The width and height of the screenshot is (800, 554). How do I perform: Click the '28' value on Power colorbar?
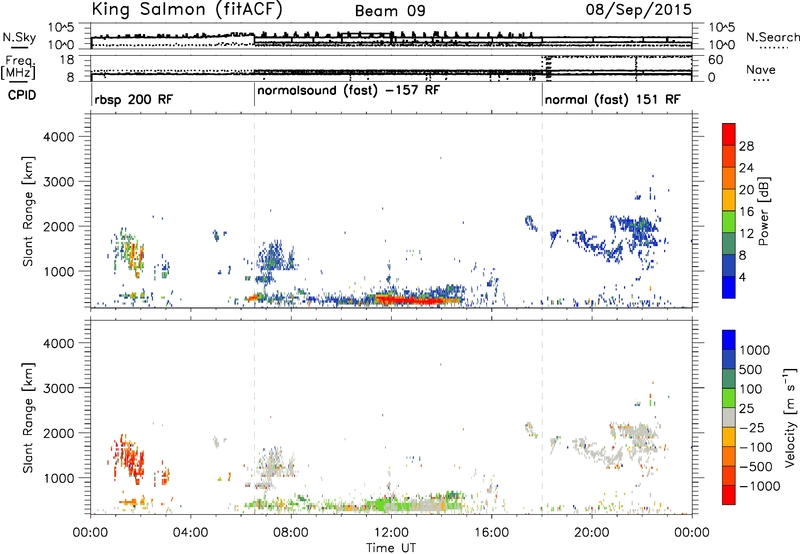tap(746, 146)
